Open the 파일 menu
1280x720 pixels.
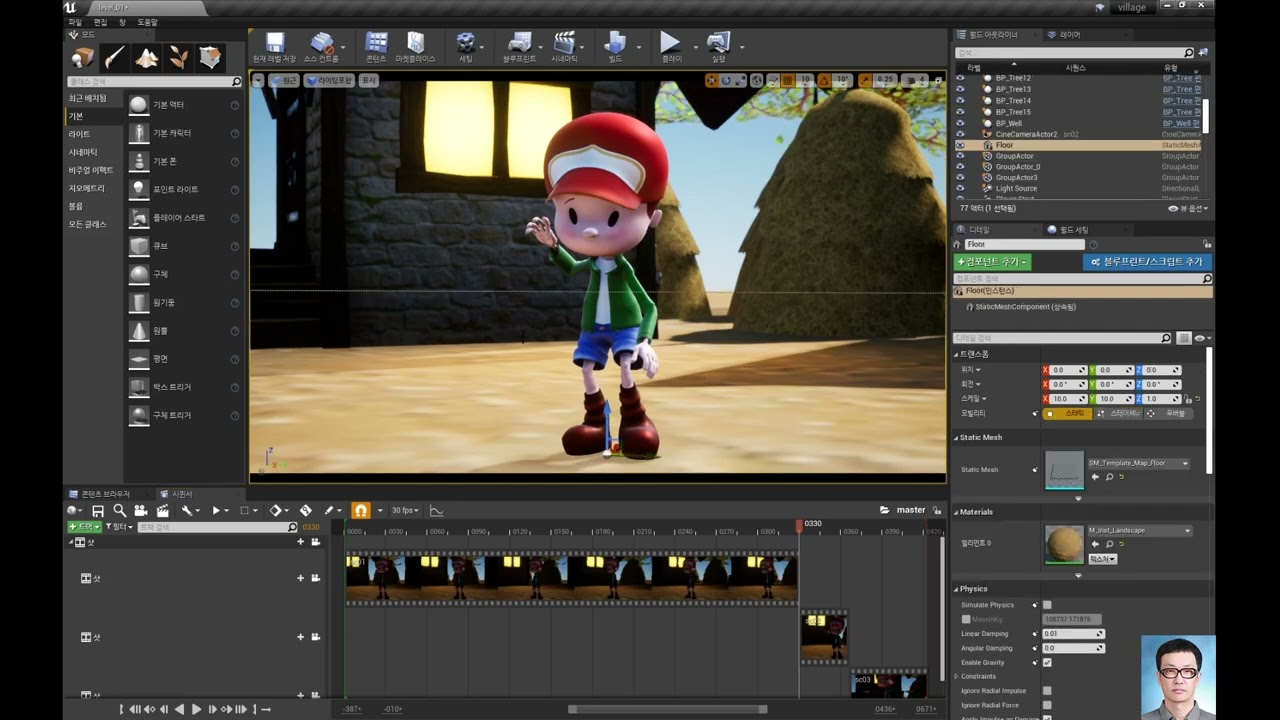[x=75, y=22]
